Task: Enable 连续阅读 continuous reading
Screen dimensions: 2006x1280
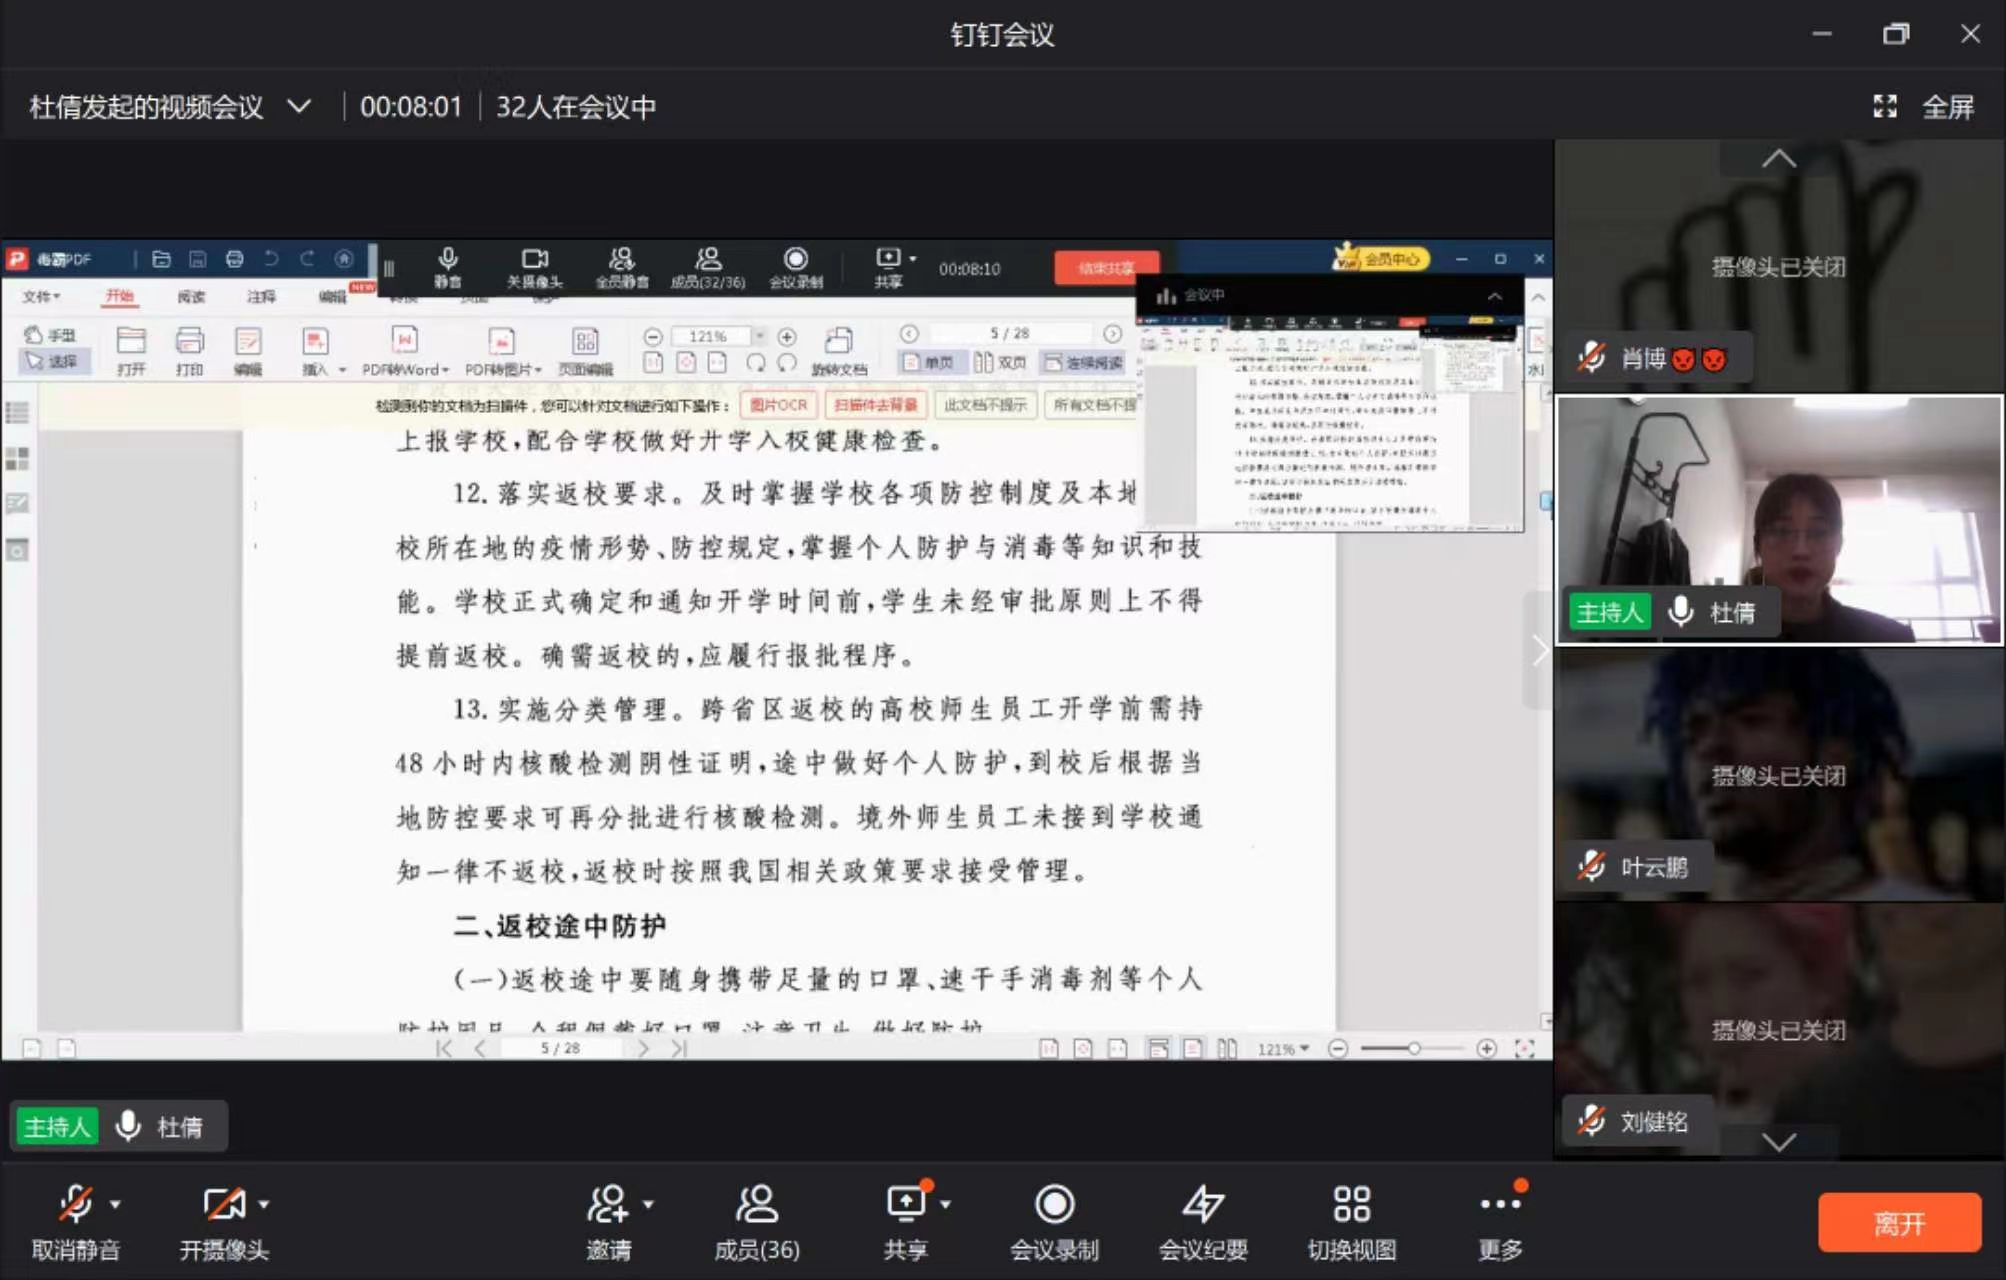Action: pos(1085,362)
